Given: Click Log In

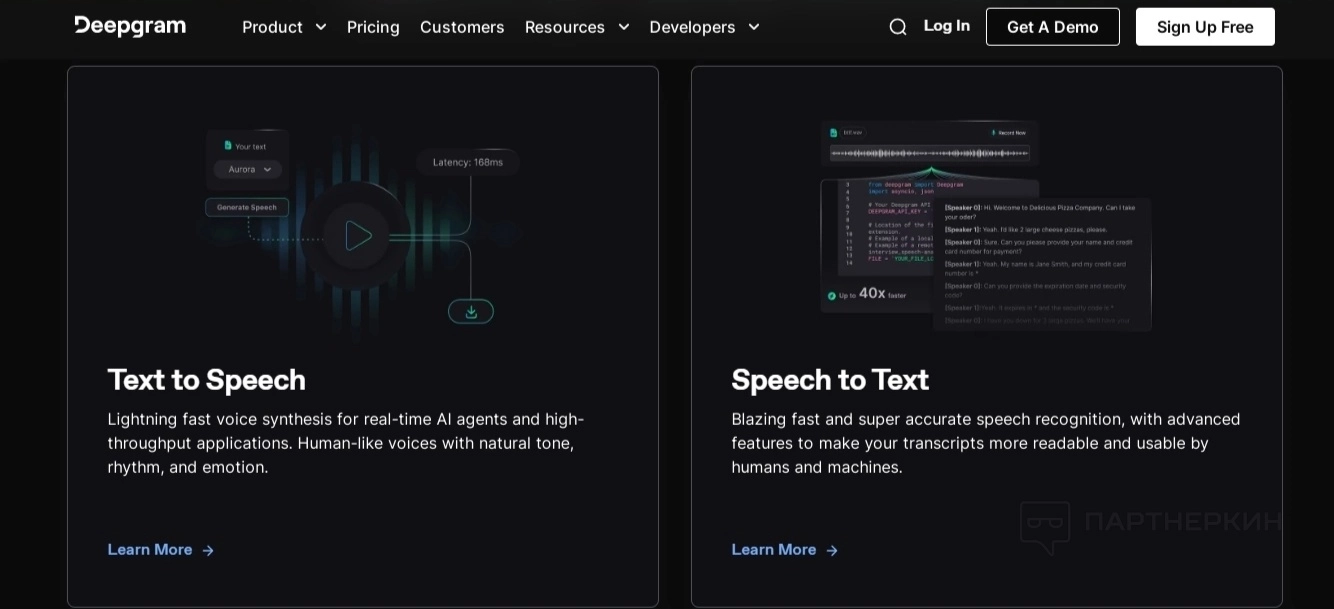Looking at the screenshot, I should 947,26.
